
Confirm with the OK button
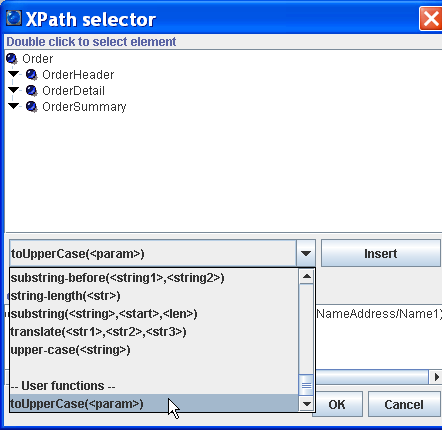pyautogui.click(x=337, y=404)
